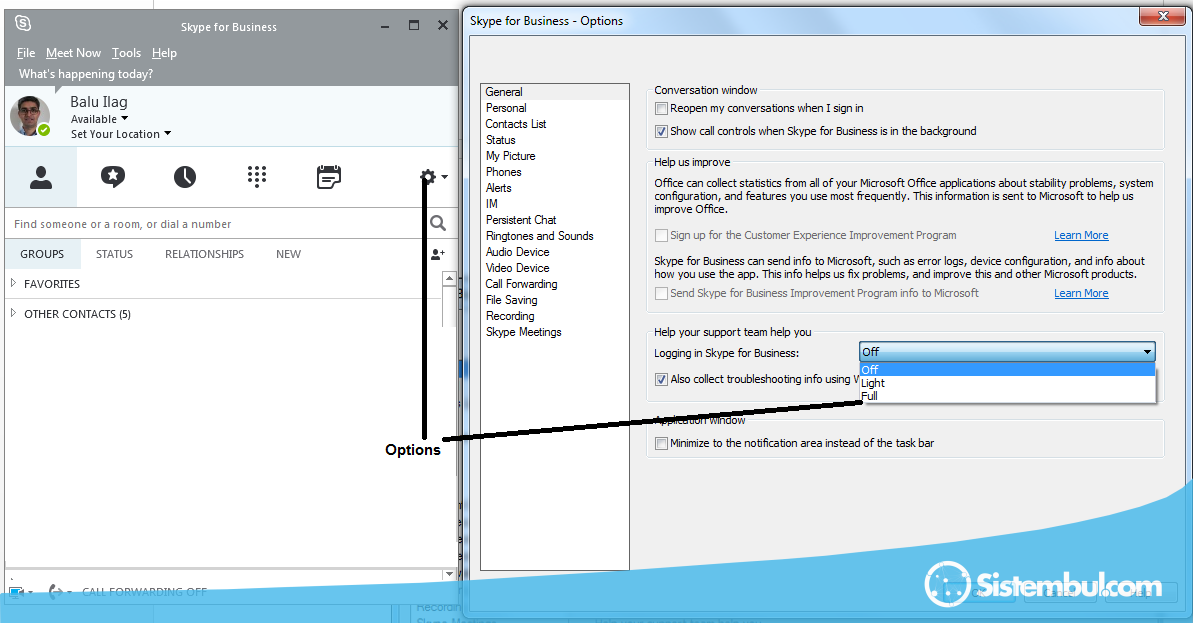Uncheck Also collect troubleshooting info
1193x623 pixels.
pos(661,380)
